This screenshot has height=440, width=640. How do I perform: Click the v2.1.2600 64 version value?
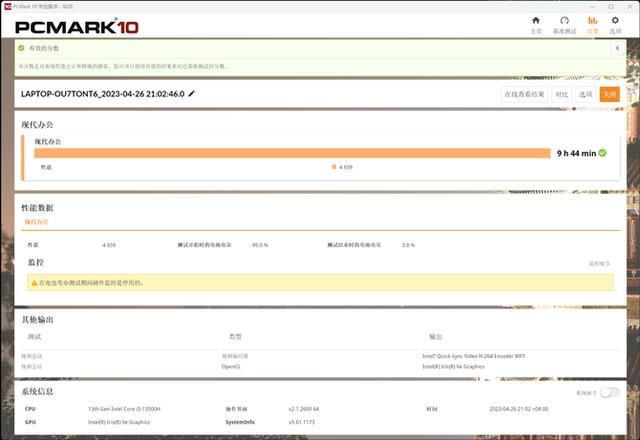304,409
